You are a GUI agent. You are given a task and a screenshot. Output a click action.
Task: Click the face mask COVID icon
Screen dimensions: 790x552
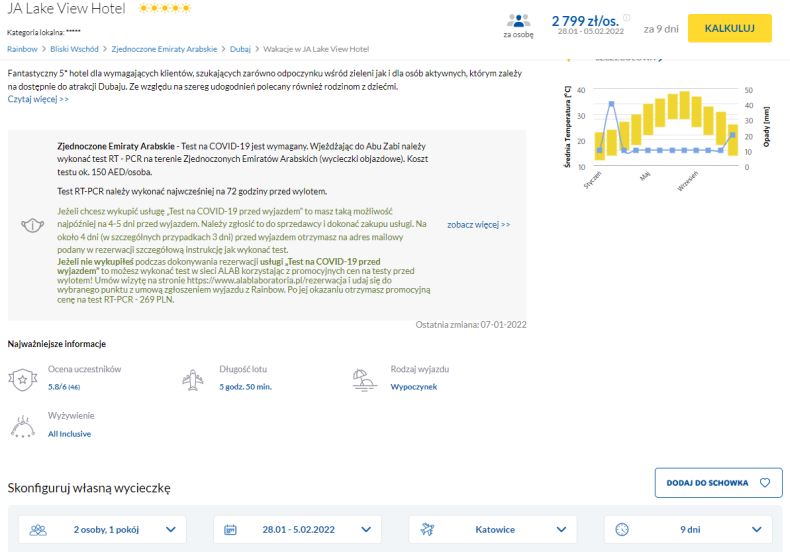tap(32, 225)
